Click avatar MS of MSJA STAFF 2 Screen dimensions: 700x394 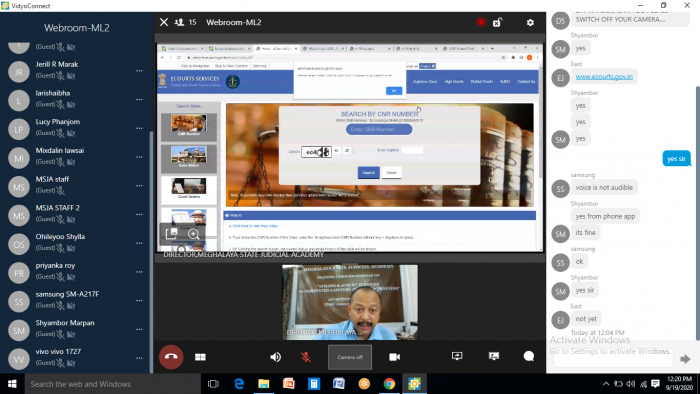pyautogui.click(x=19, y=216)
